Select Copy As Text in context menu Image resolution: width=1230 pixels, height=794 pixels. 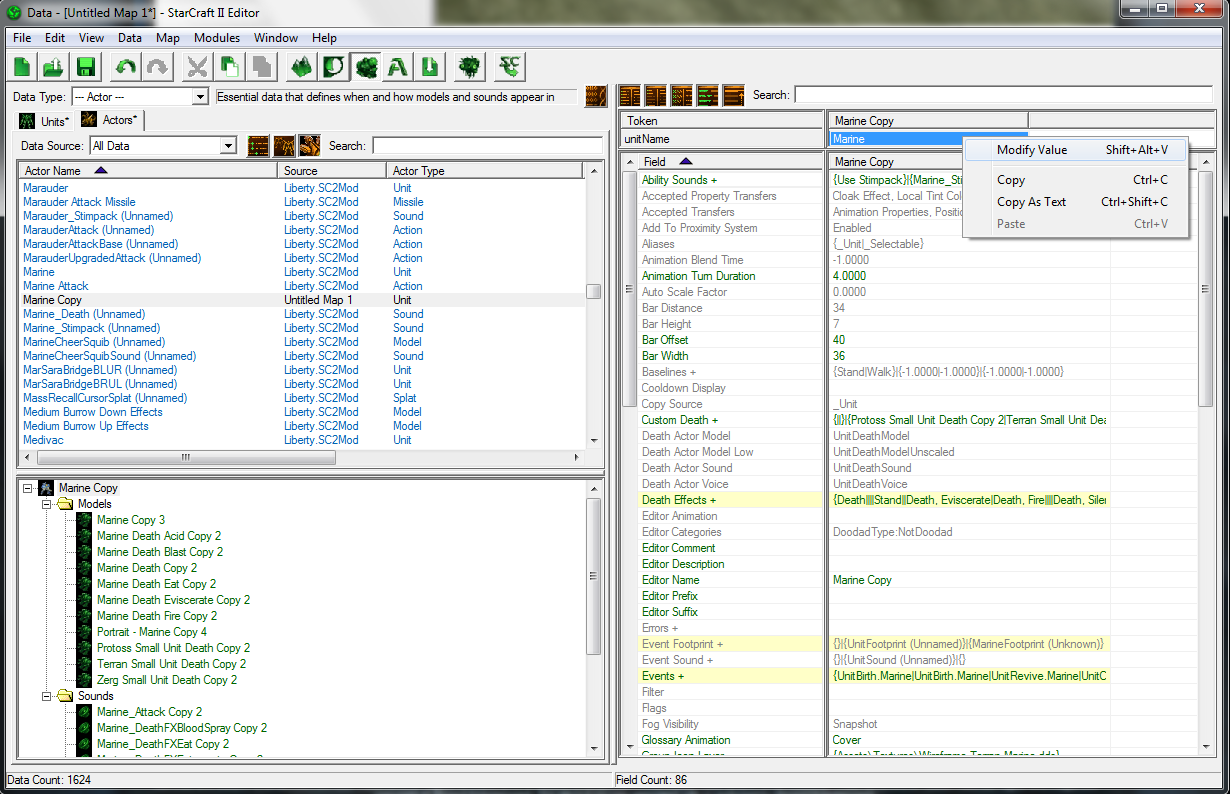[1031, 202]
